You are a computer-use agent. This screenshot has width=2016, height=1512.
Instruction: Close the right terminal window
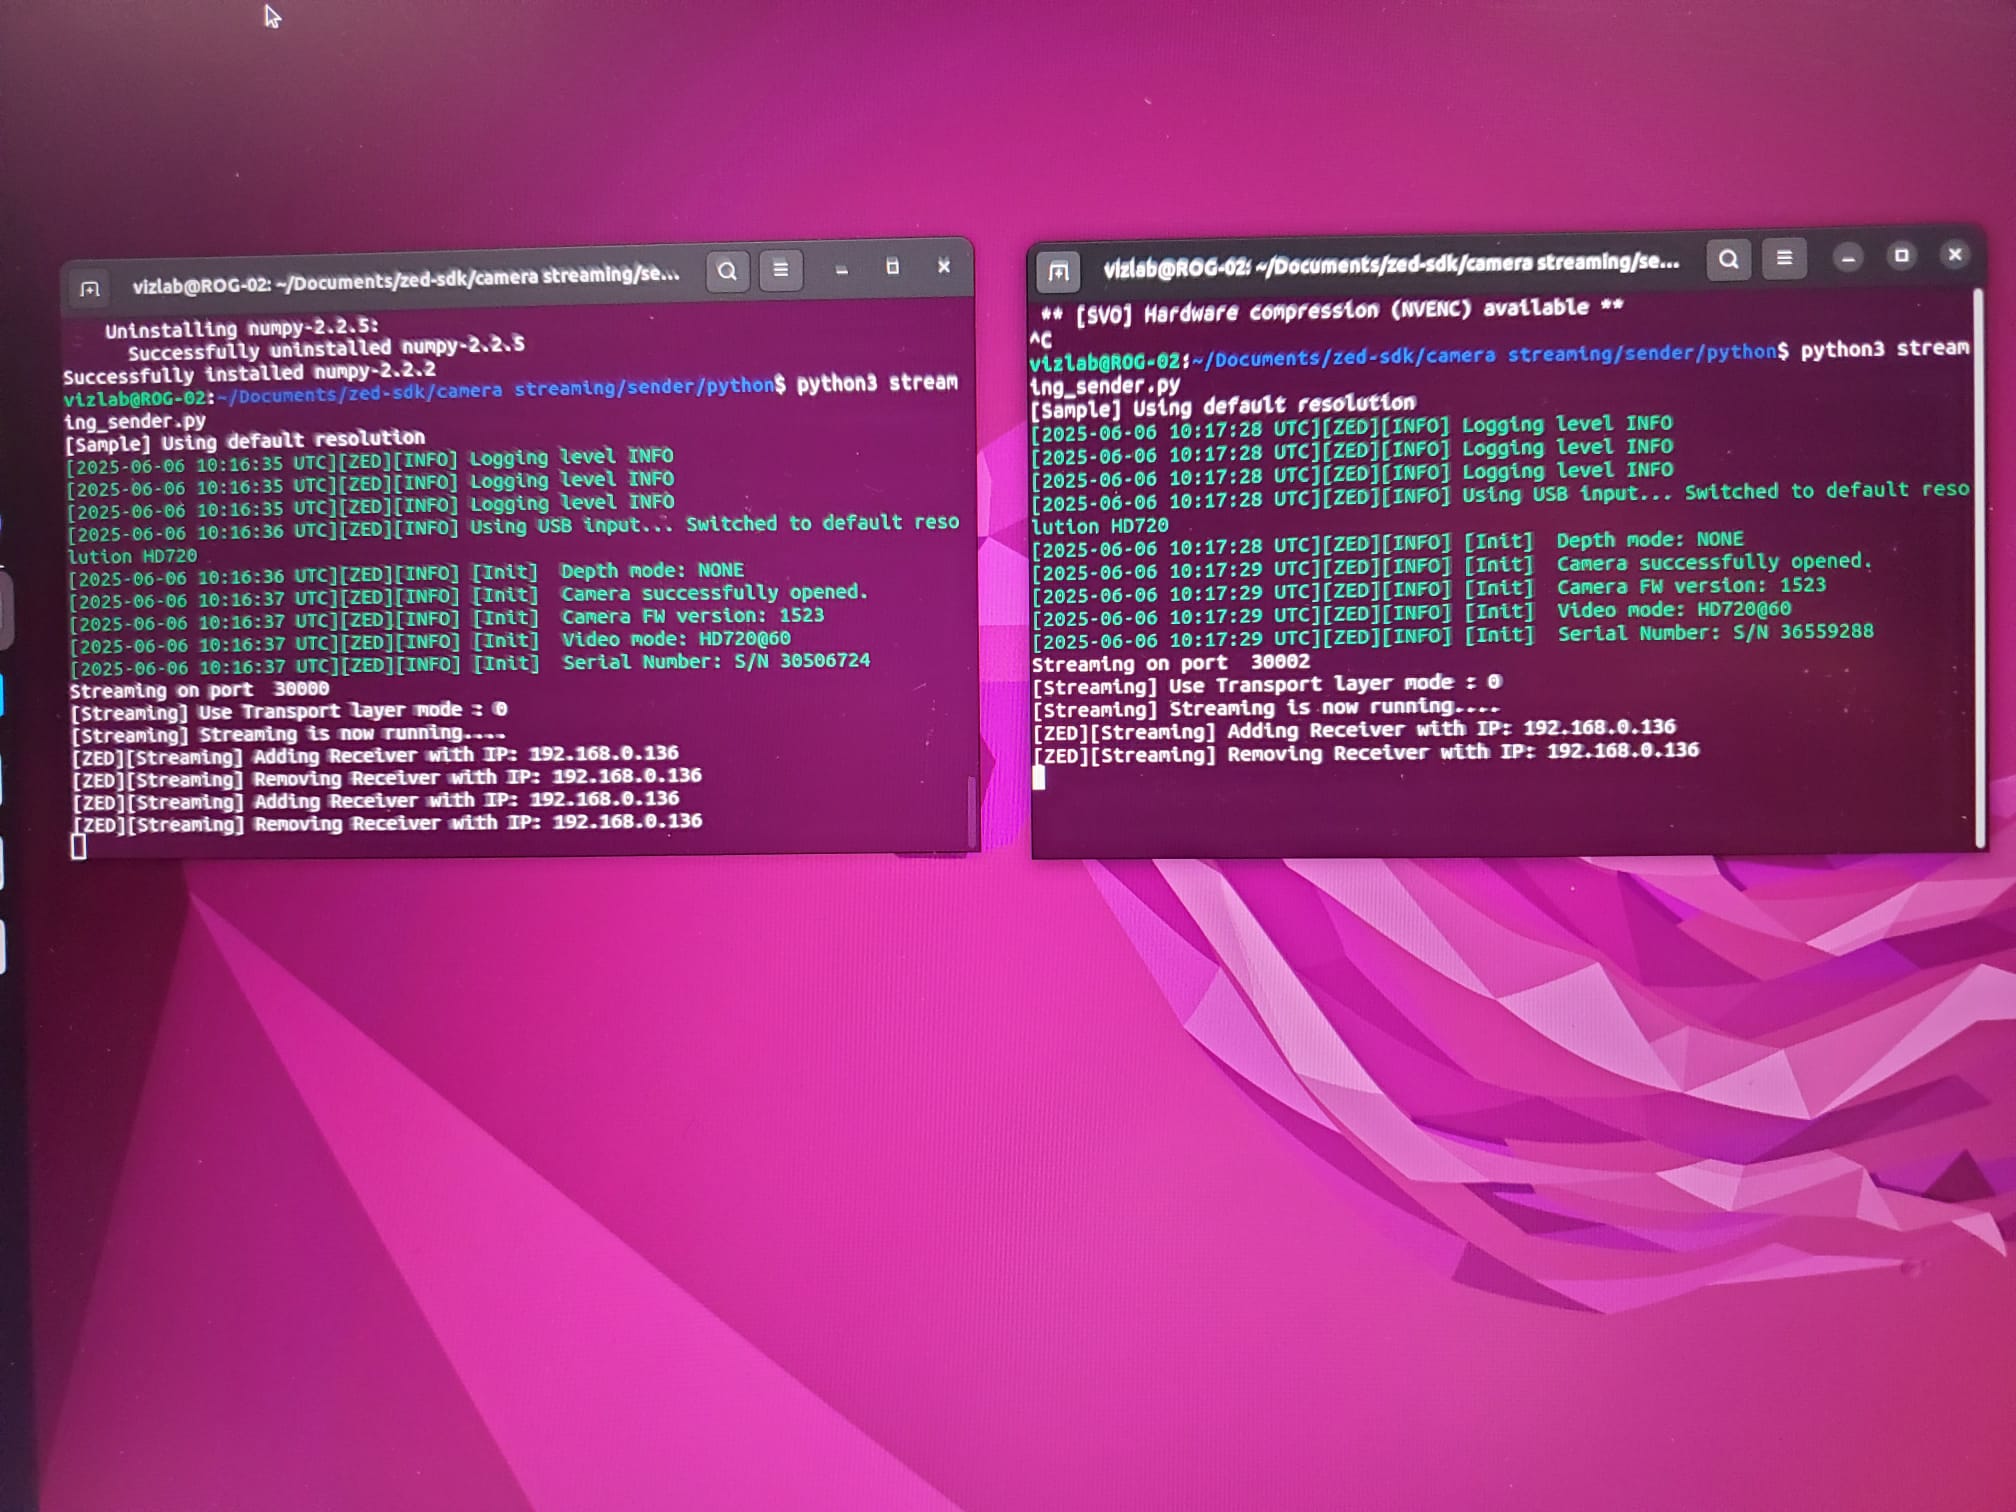(x=1955, y=255)
